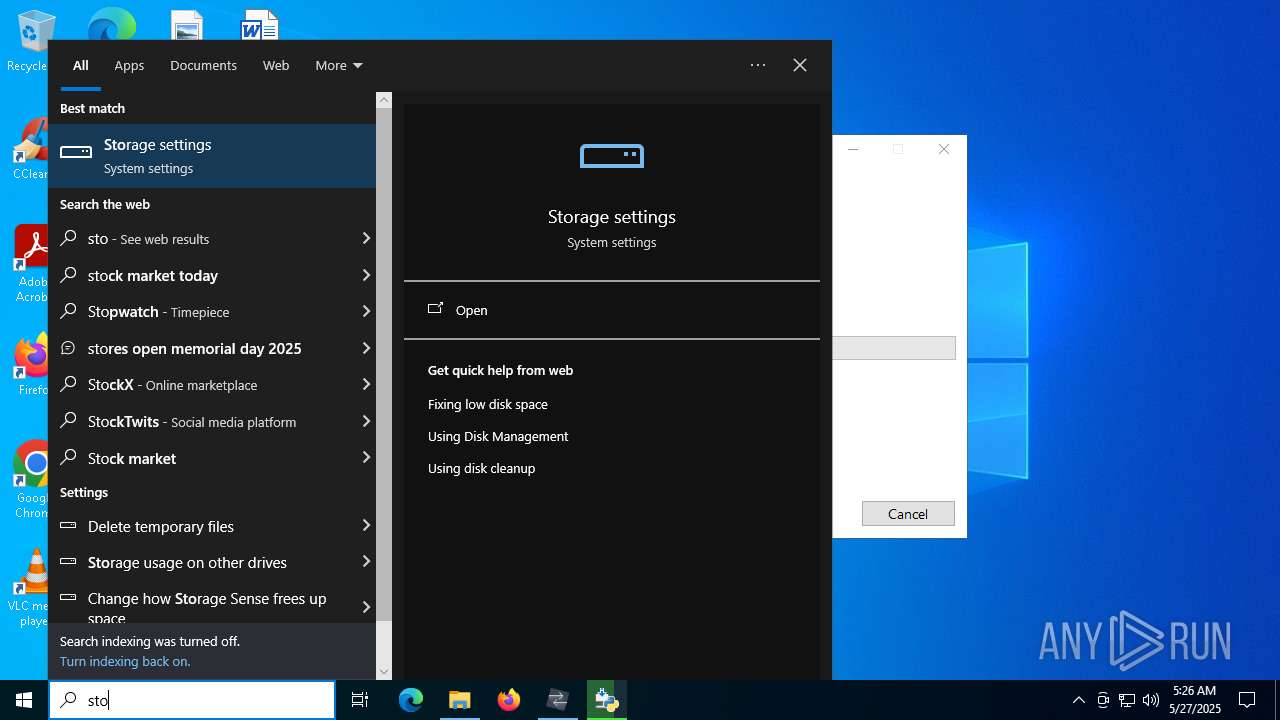Click the network icon in the system tray

(x=1127, y=700)
